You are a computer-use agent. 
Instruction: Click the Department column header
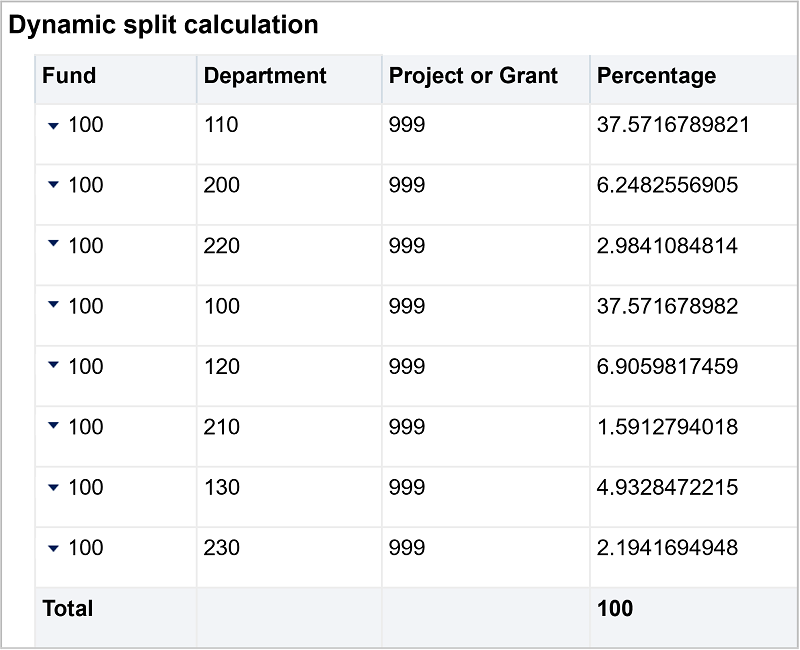pos(264,77)
